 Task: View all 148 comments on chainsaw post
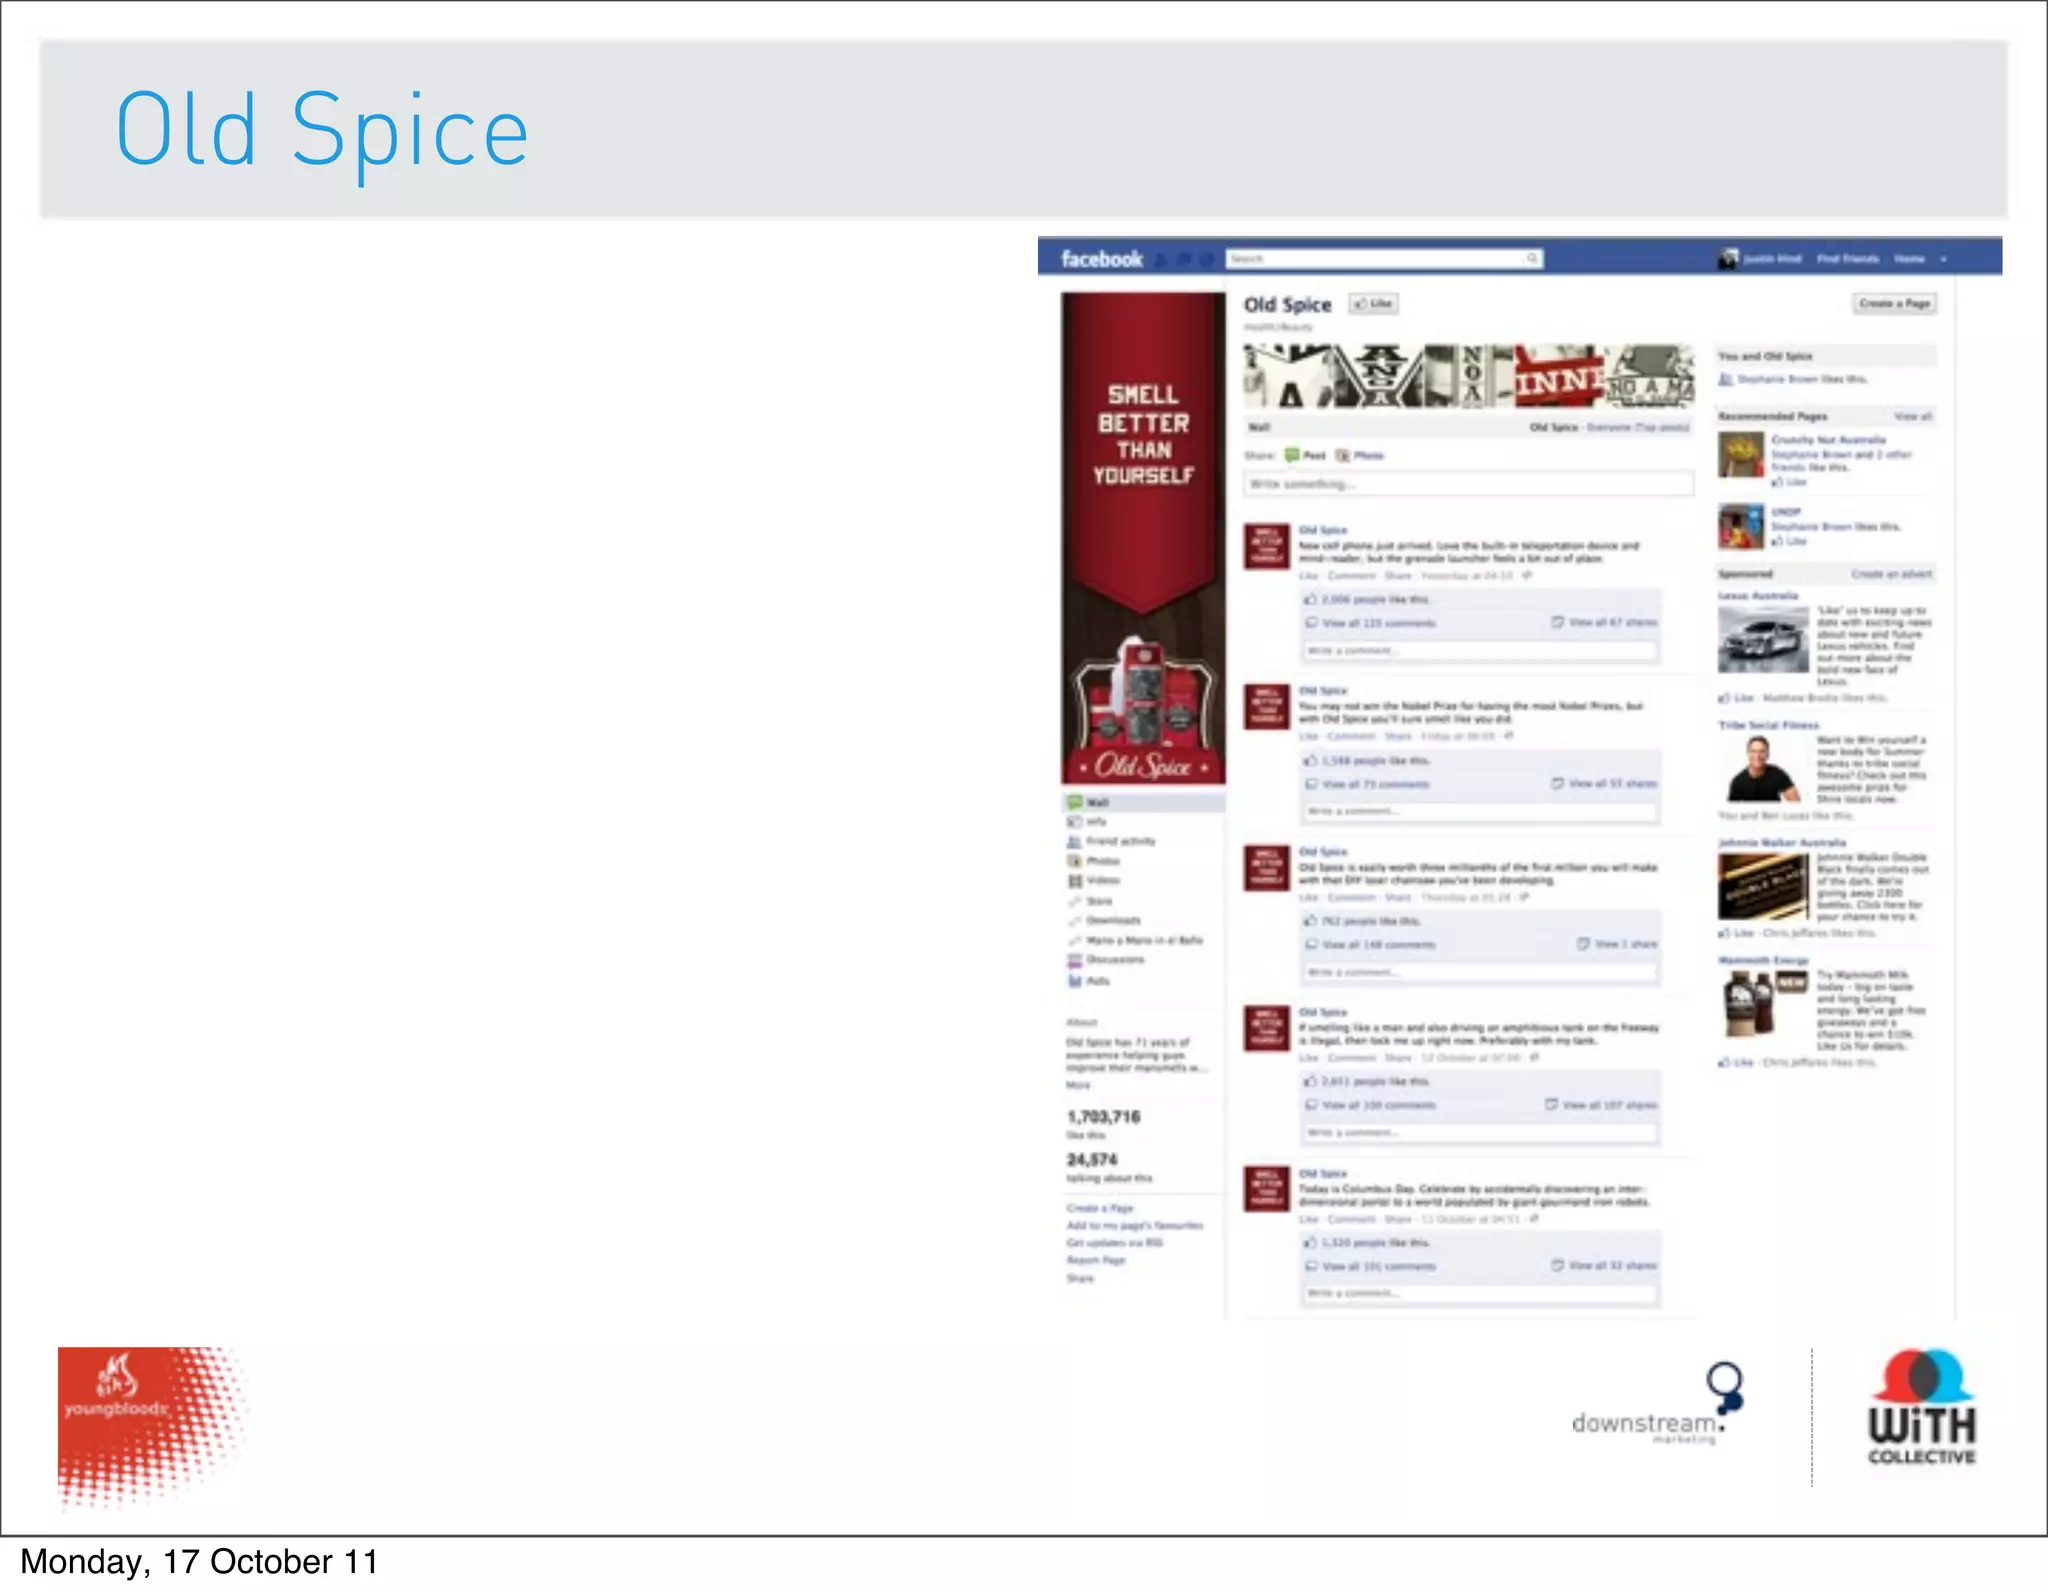pos(1378,945)
